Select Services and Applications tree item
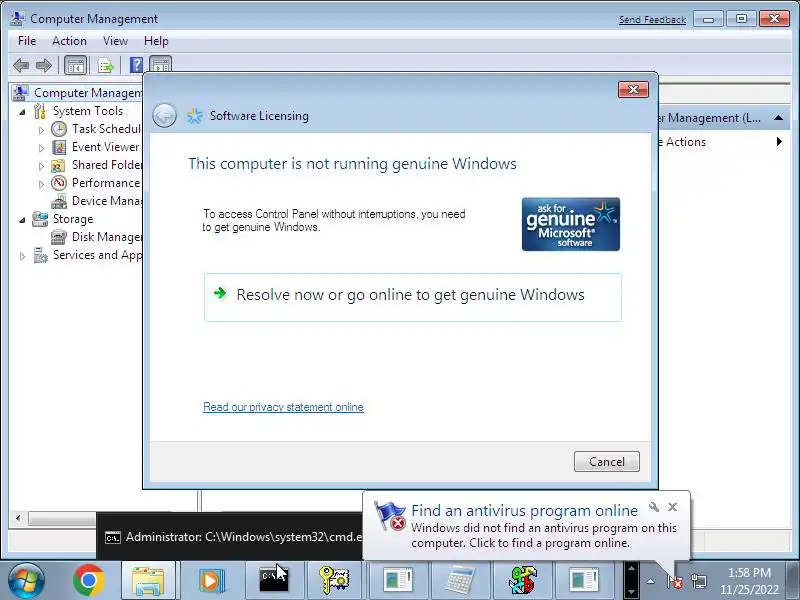Viewport: 800px width, 600px height. coord(97,255)
